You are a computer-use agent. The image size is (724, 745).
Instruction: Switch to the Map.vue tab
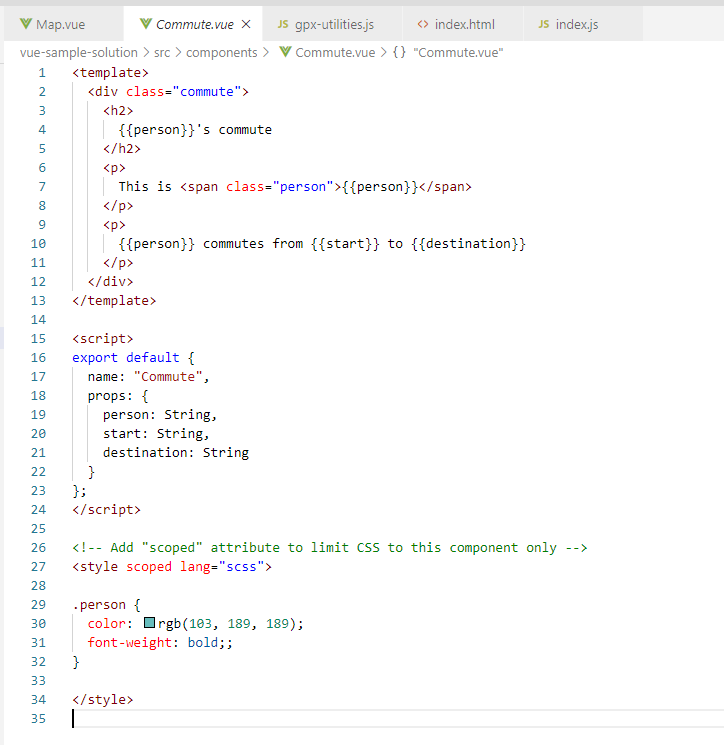[64, 24]
